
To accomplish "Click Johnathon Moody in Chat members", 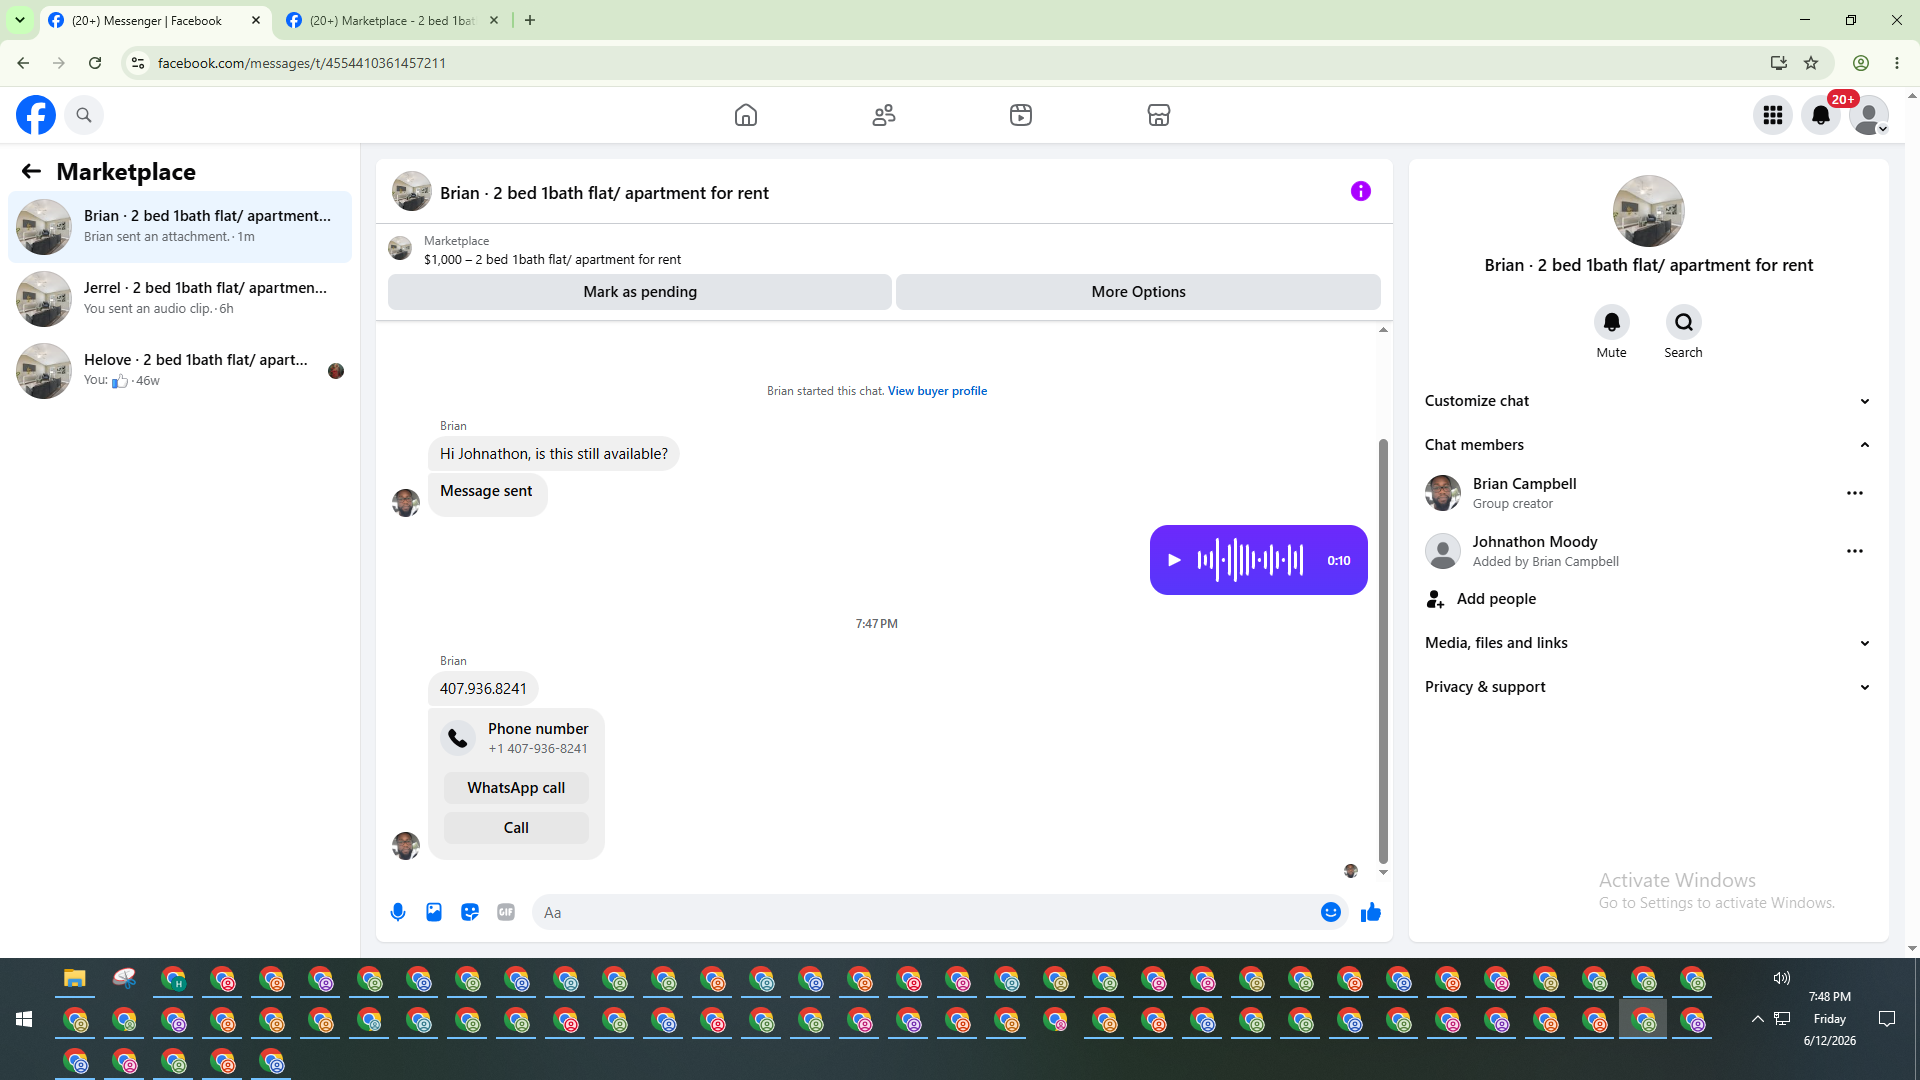I will click(x=1535, y=542).
